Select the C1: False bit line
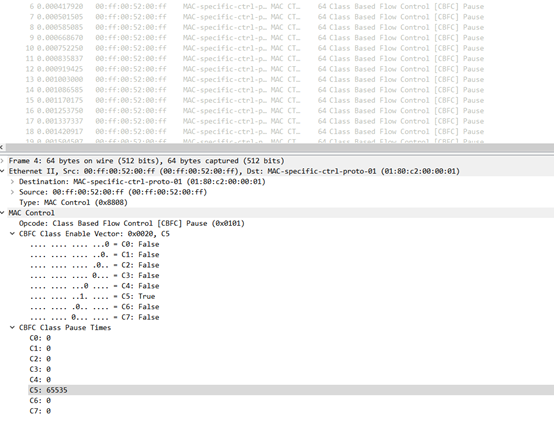This screenshot has width=555, height=428. pos(95,255)
